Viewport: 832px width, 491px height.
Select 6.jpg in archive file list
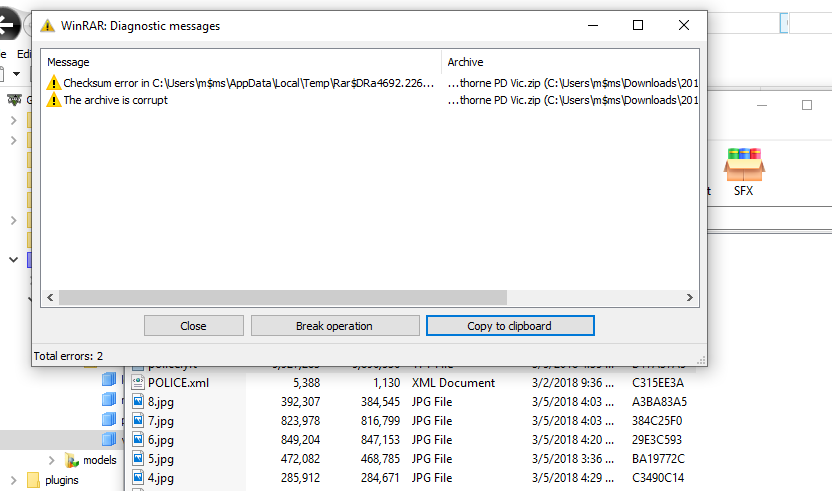pyautogui.click(x=161, y=440)
